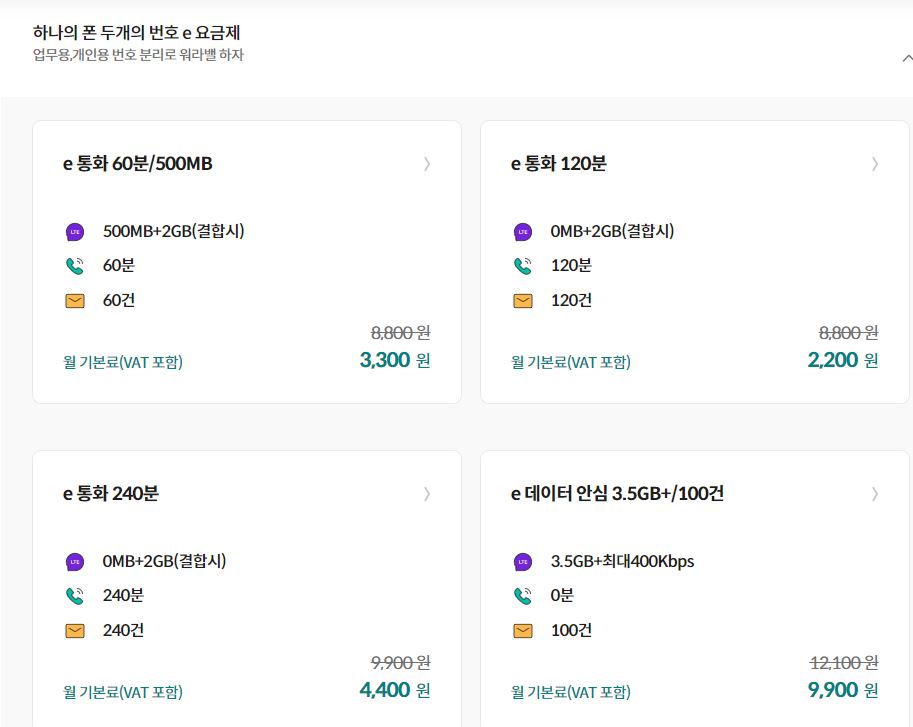
Task: Select the phone icon showing 120분
Action: point(522,265)
